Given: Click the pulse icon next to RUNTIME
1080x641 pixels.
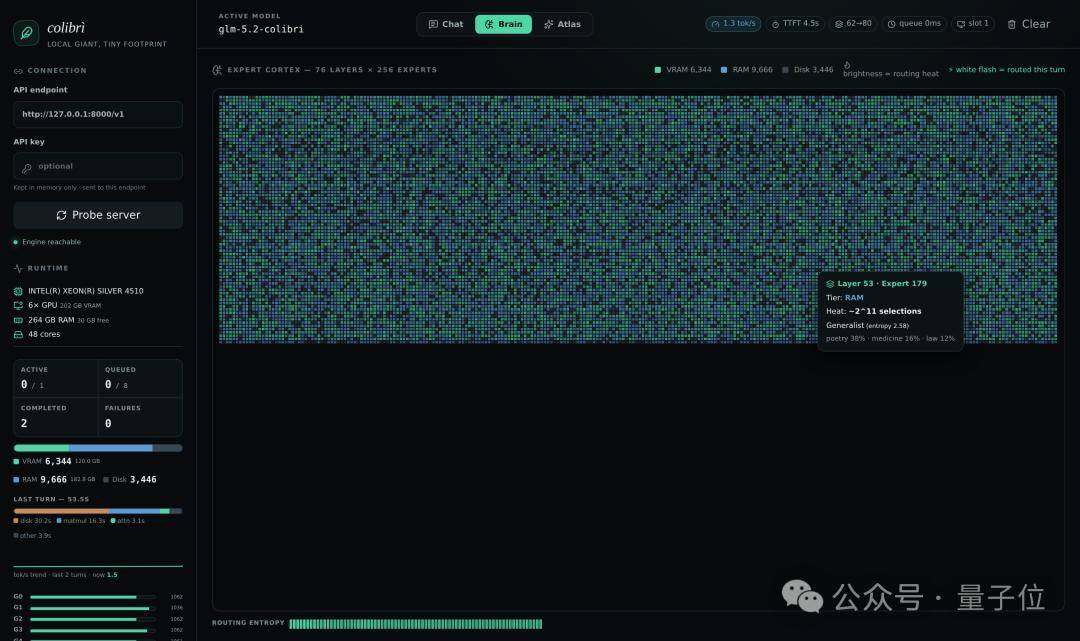Looking at the screenshot, I should (x=18, y=269).
